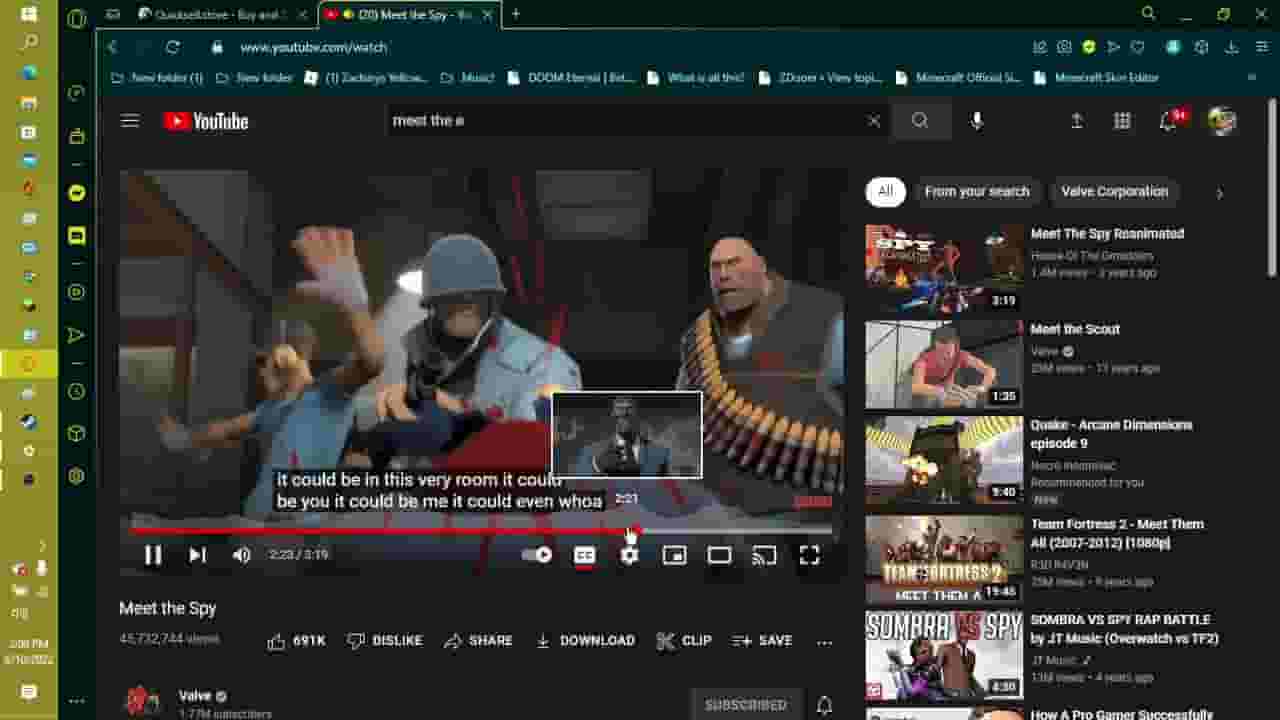Open video settings gear in player
Image resolution: width=1280 pixels, height=720 pixels.
coord(629,555)
